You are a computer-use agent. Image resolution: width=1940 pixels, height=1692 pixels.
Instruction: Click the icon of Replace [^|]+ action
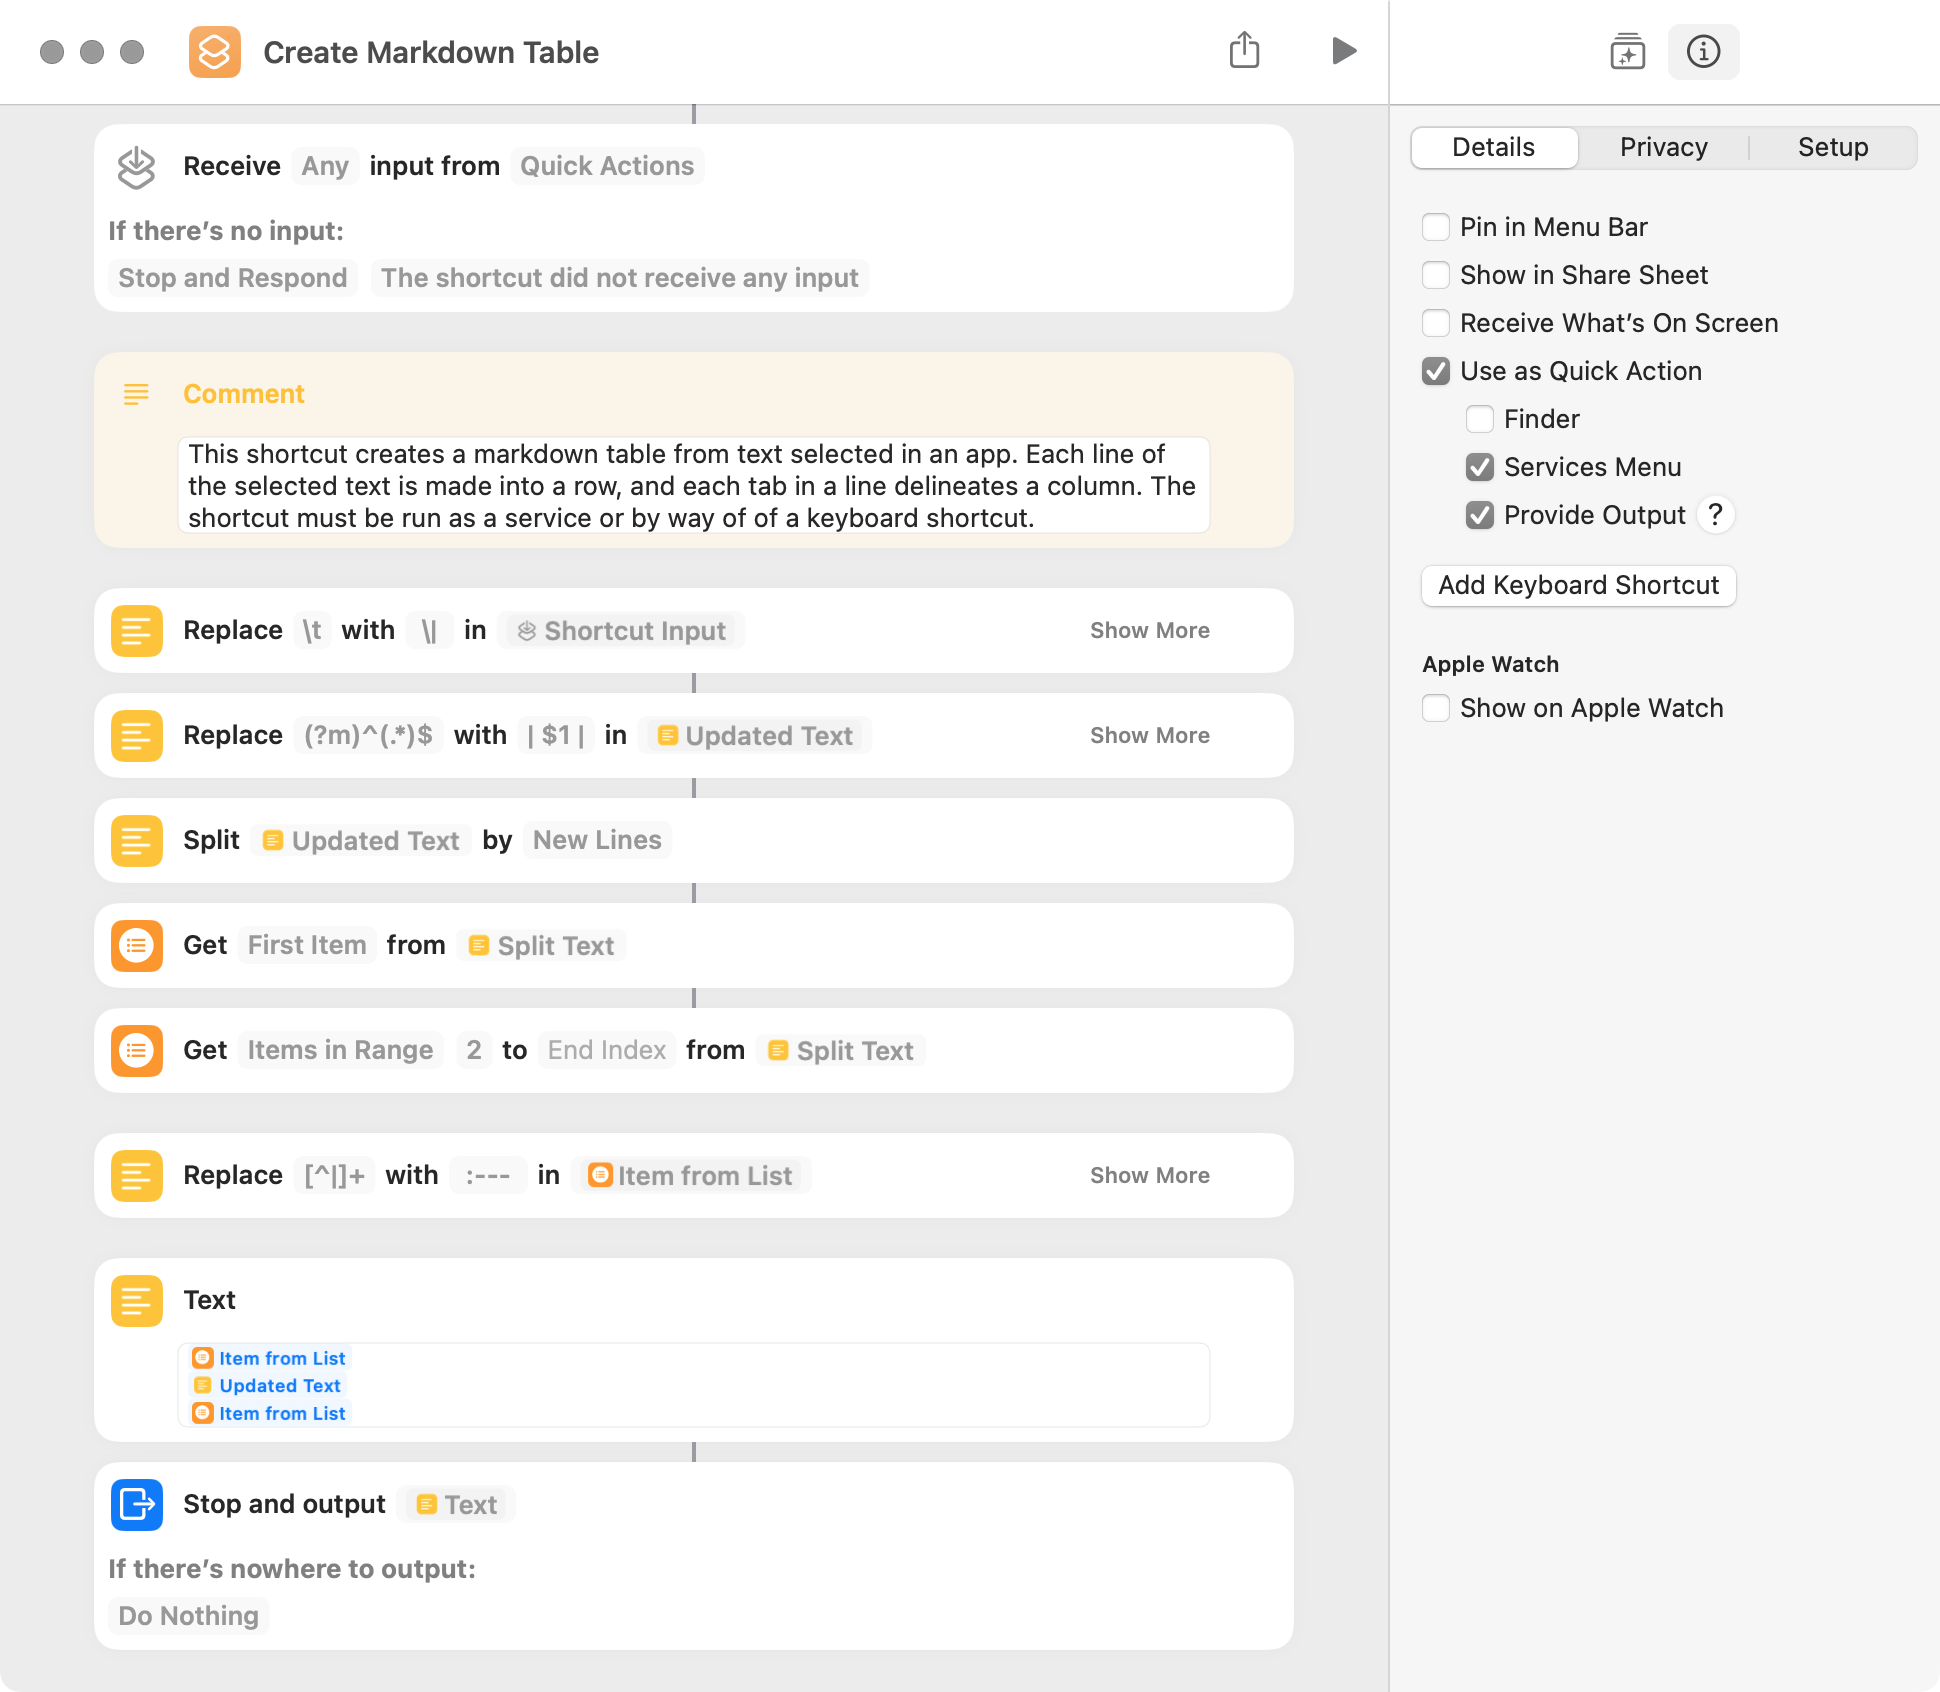(x=137, y=1175)
